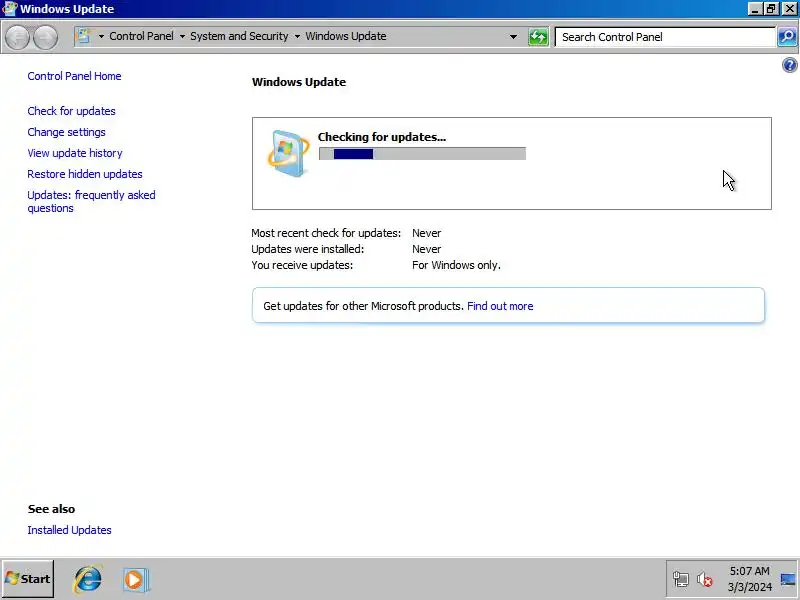Image resolution: width=800 pixels, height=600 pixels.
Task: Click the Windows Update page heading
Action: 299,82
